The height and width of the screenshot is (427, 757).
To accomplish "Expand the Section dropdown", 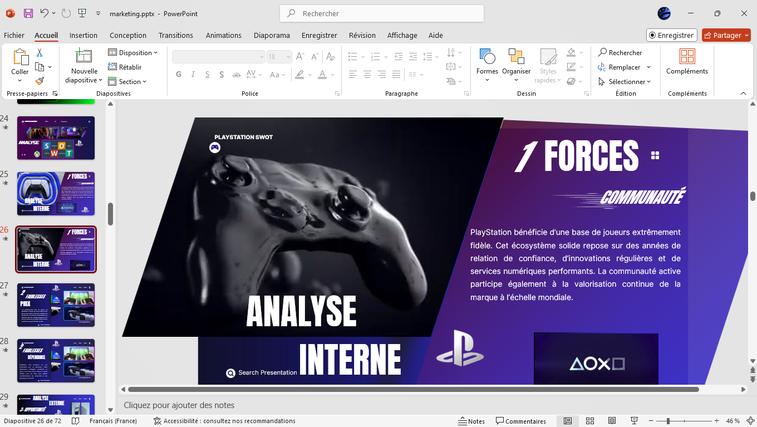I will point(130,82).
